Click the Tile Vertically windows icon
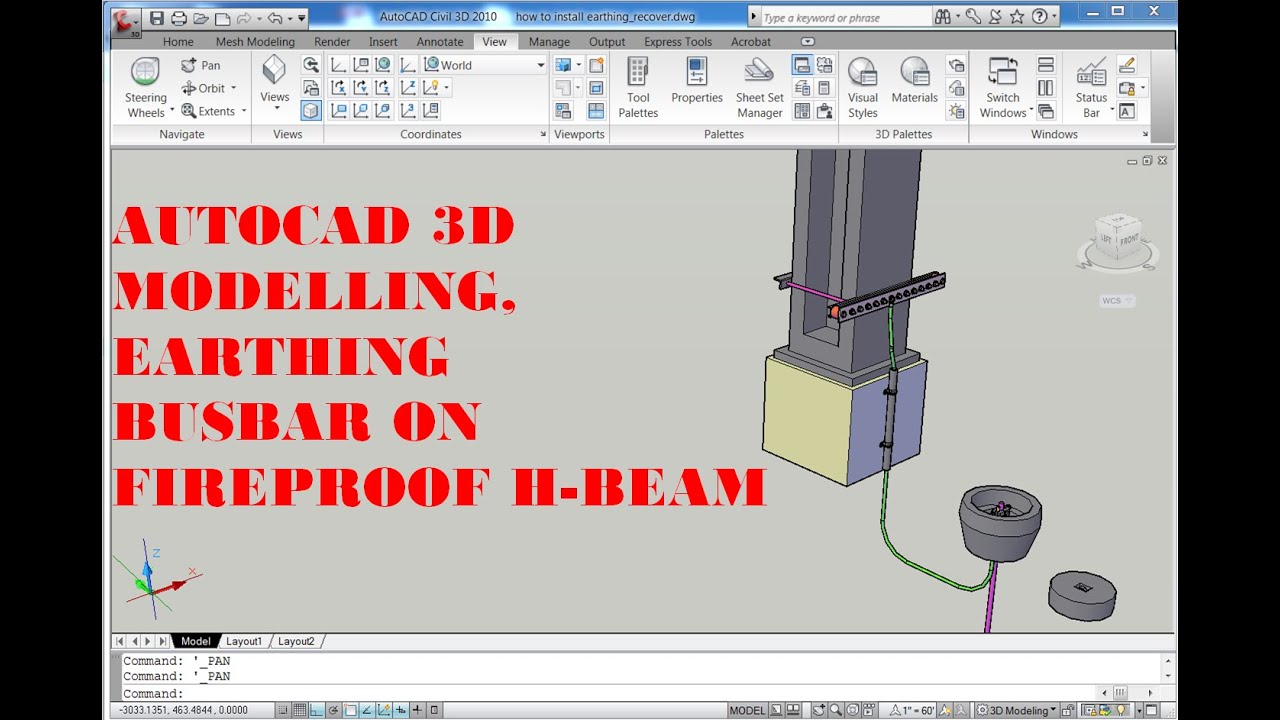This screenshot has width=1280, height=720. click(1046, 88)
